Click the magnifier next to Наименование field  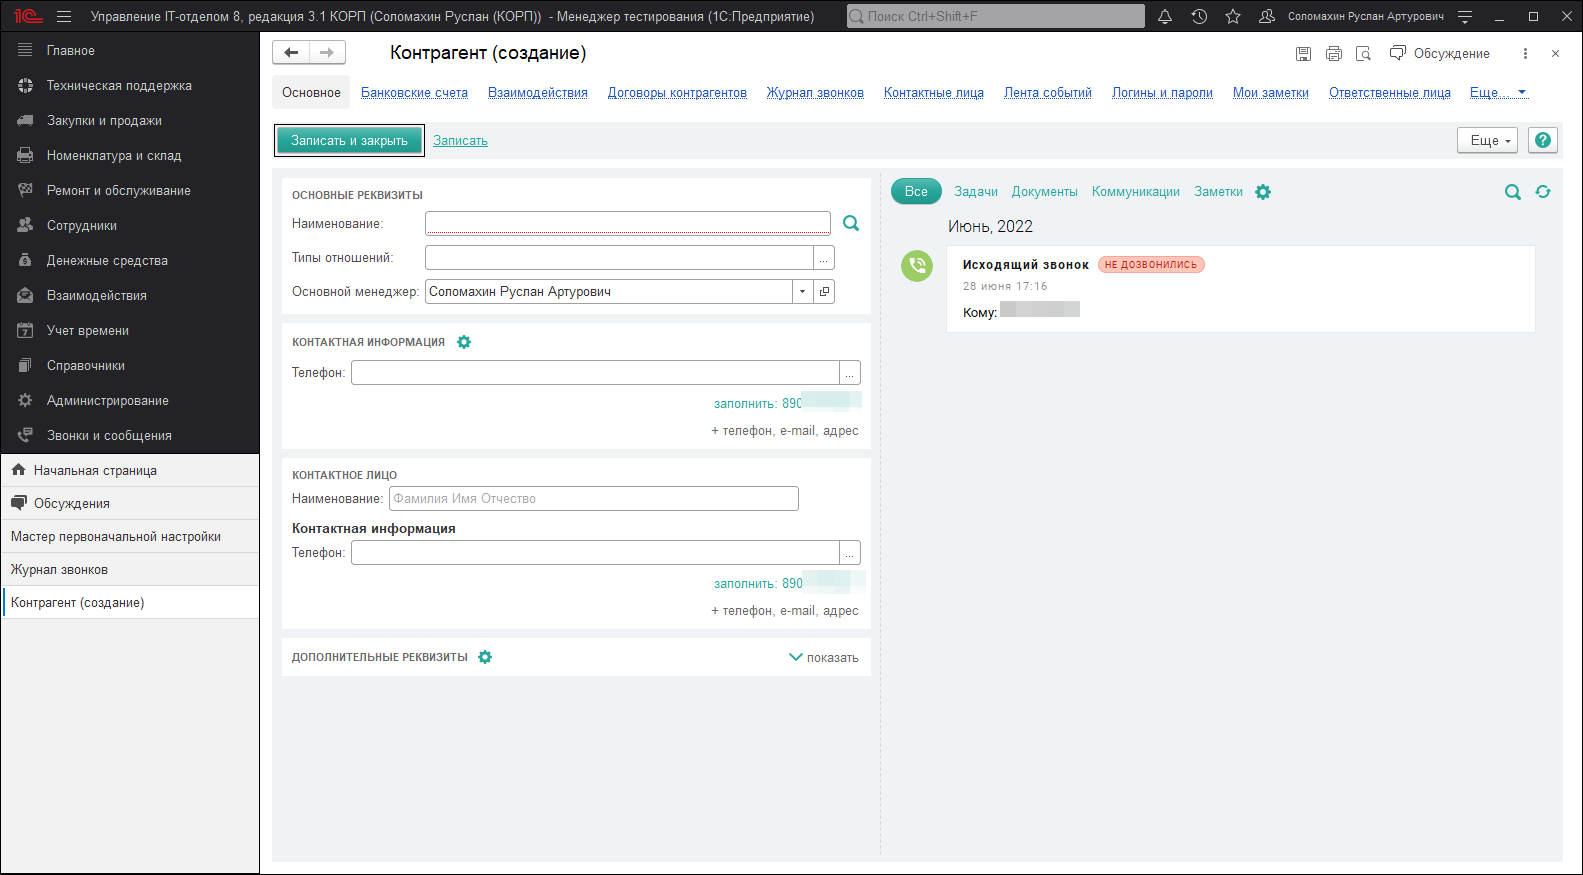(851, 224)
